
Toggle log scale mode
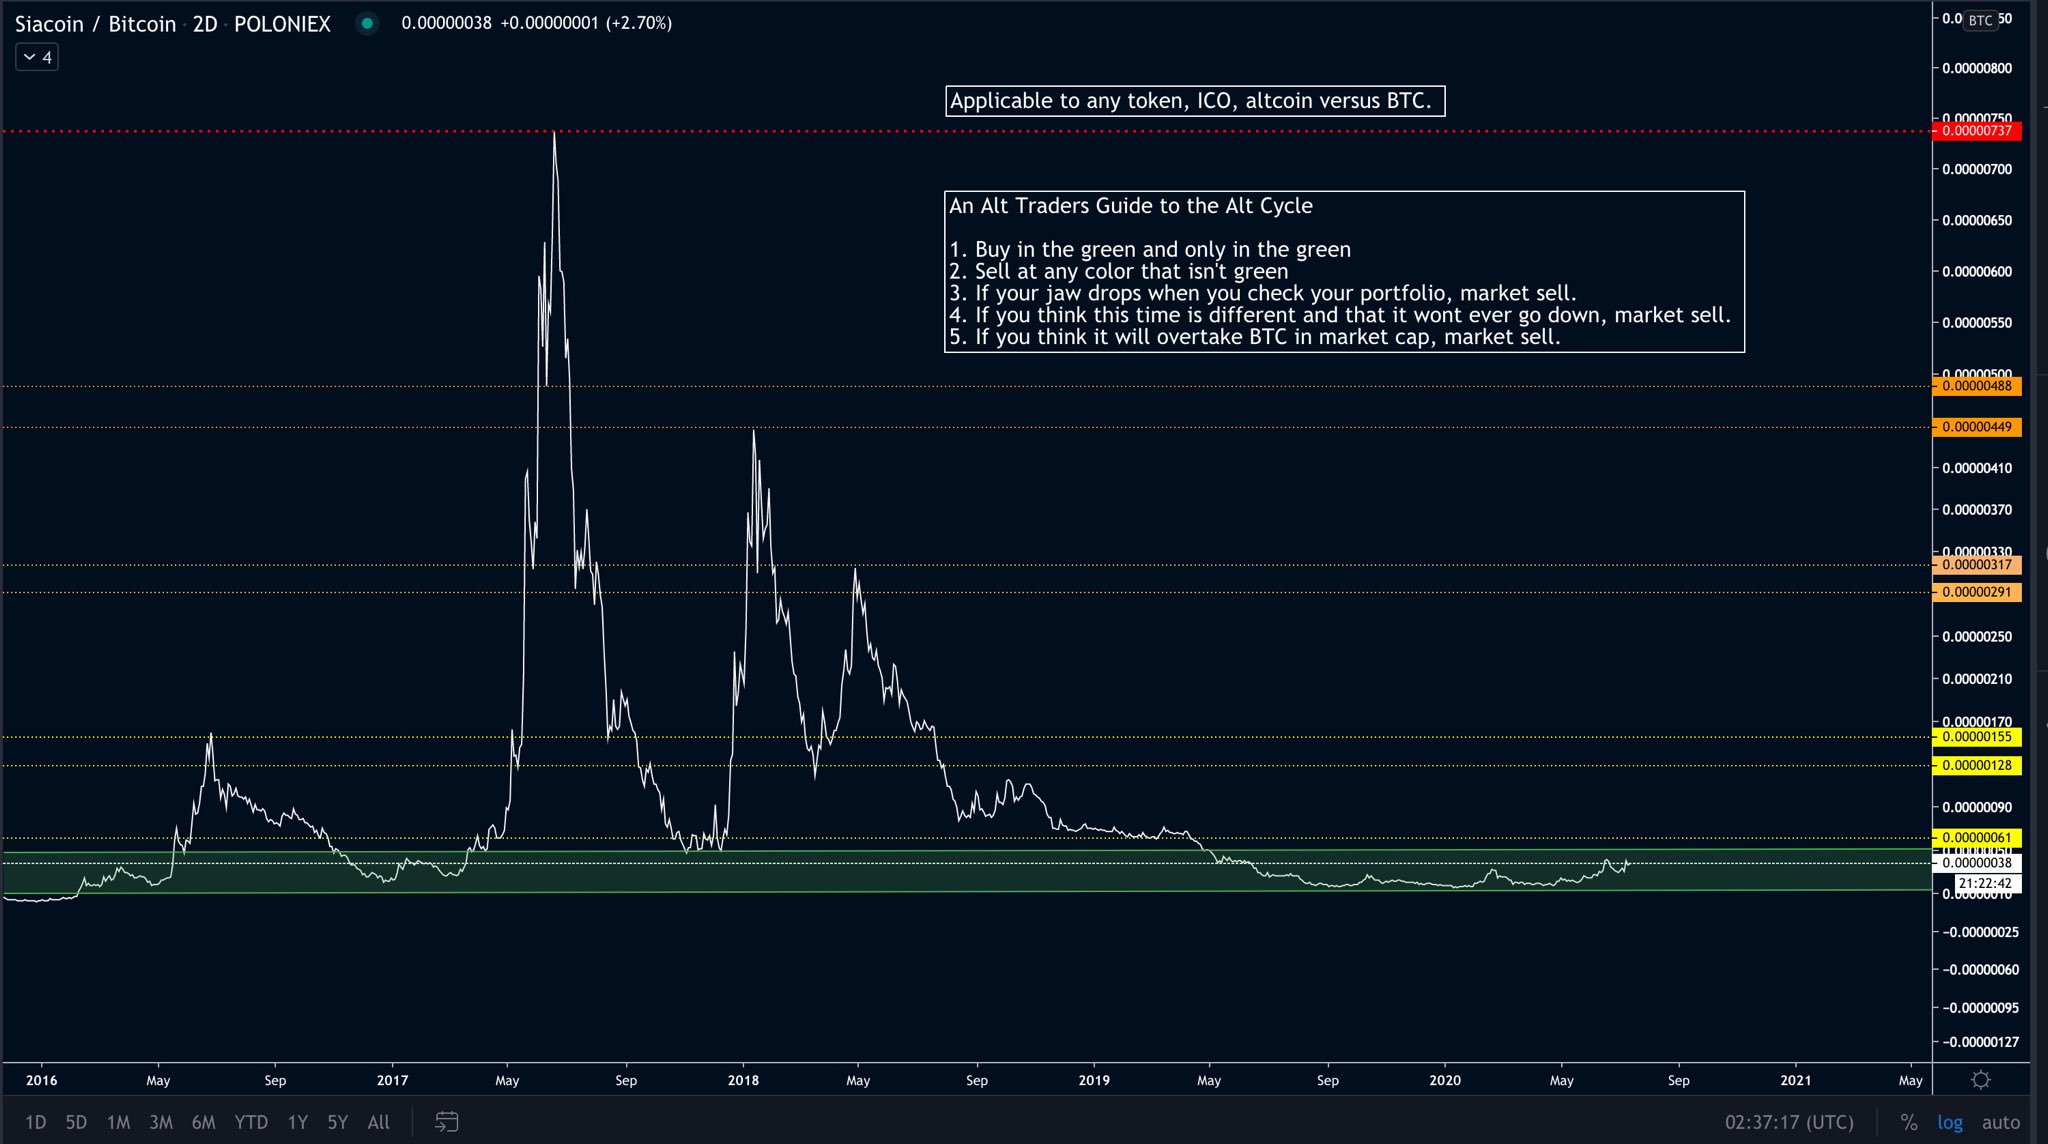[x=1949, y=1122]
